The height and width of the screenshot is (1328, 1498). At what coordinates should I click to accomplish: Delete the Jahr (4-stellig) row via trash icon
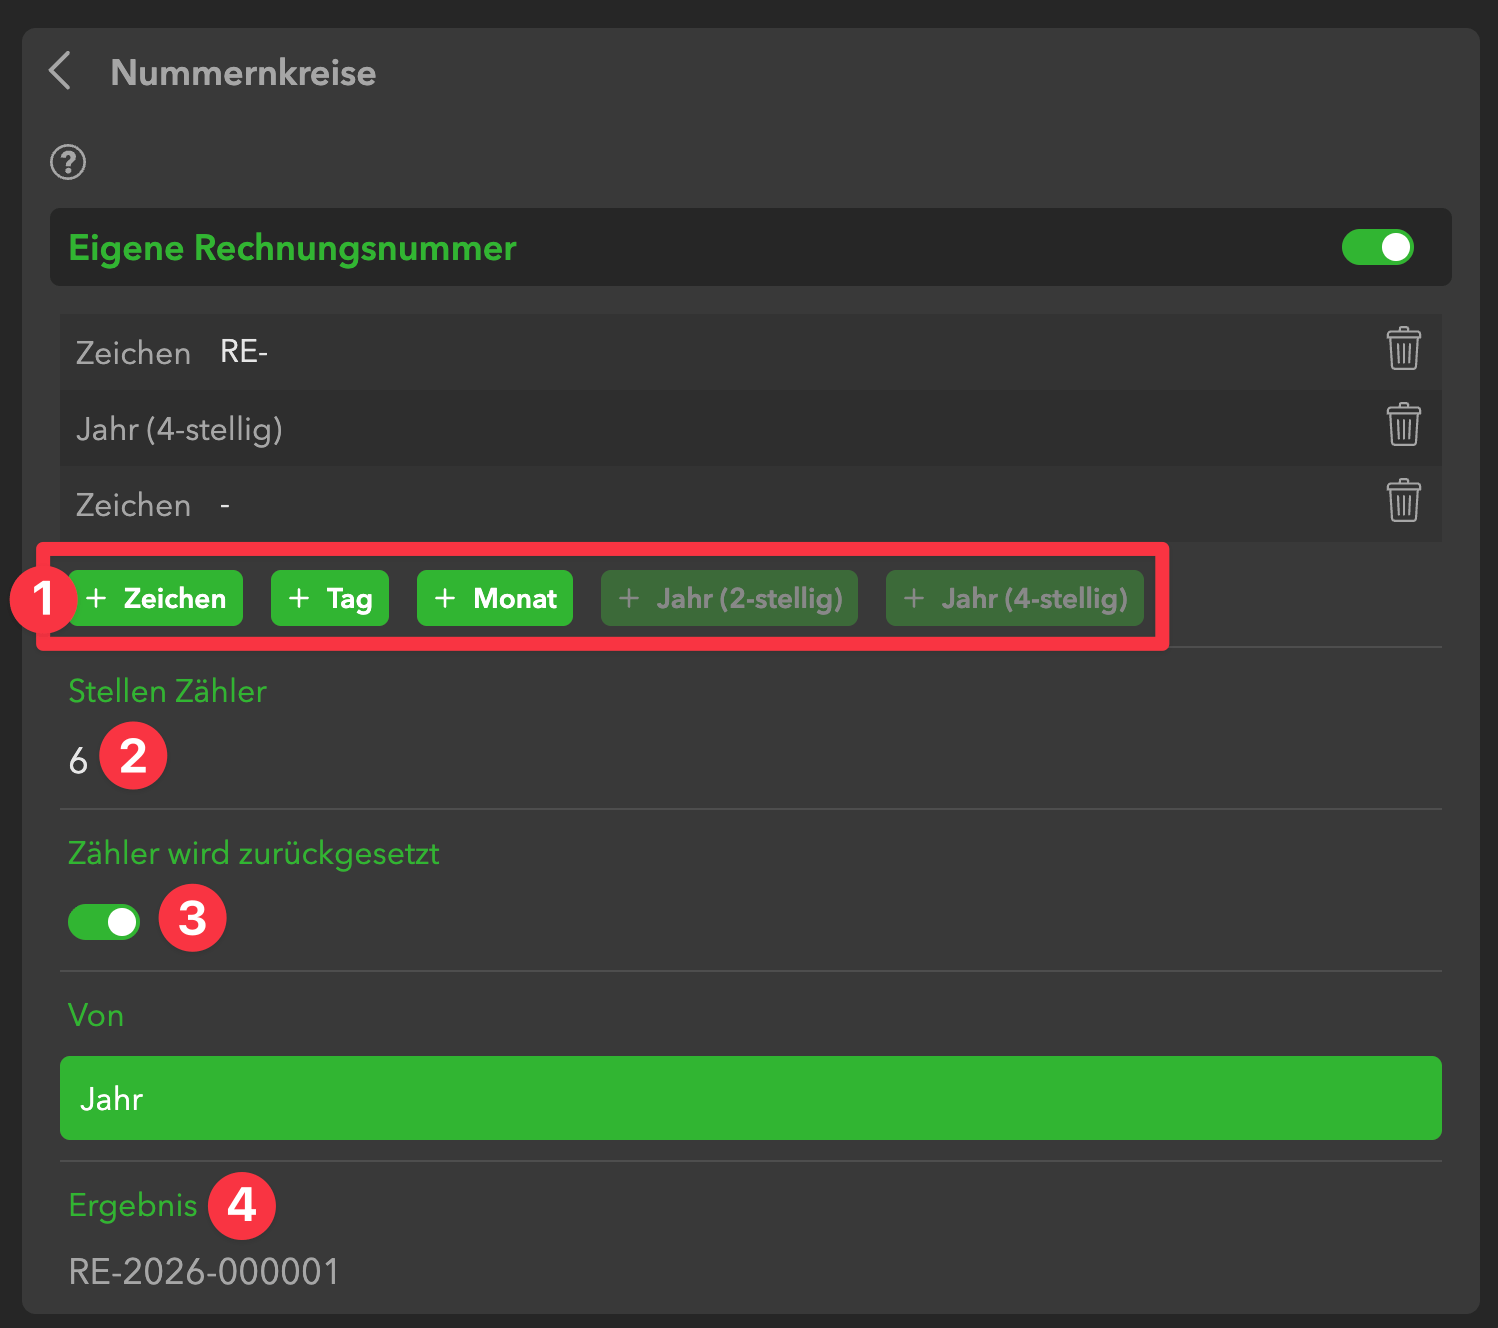[x=1403, y=425]
